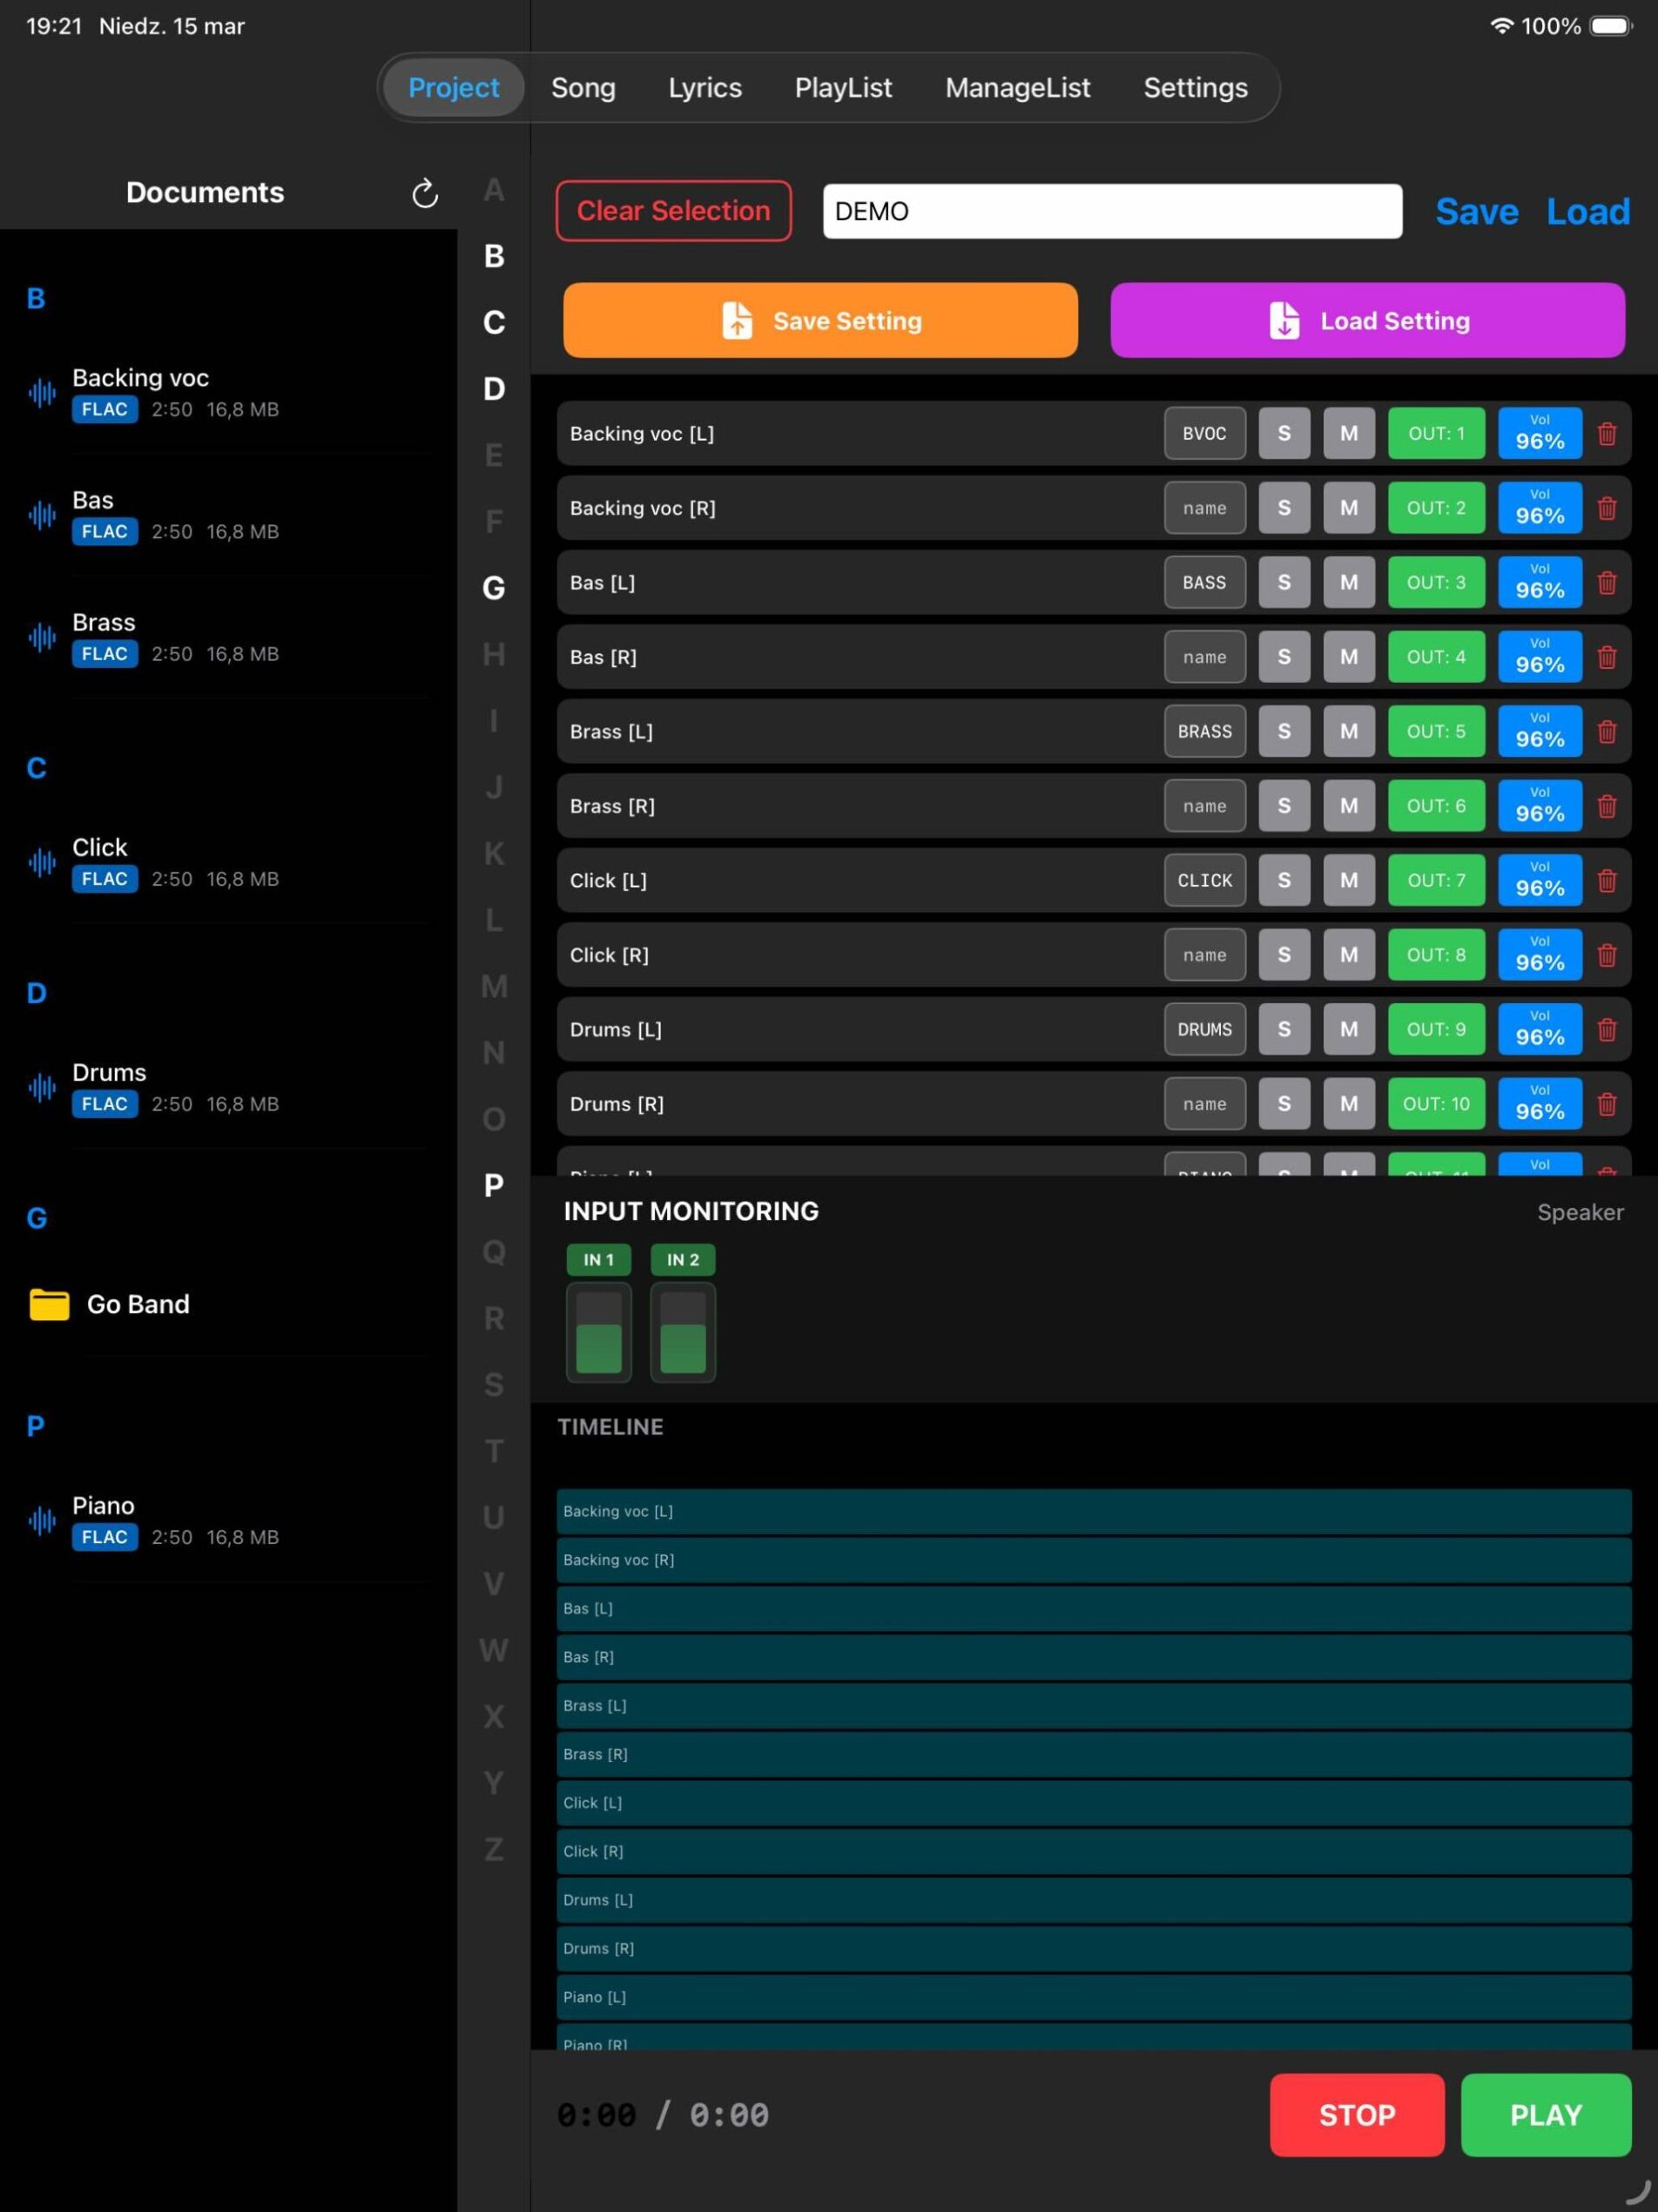Remove the Brass [R] track
Image resolution: width=1658 pixels, height=2212 pixels.
coord(1607,806)
